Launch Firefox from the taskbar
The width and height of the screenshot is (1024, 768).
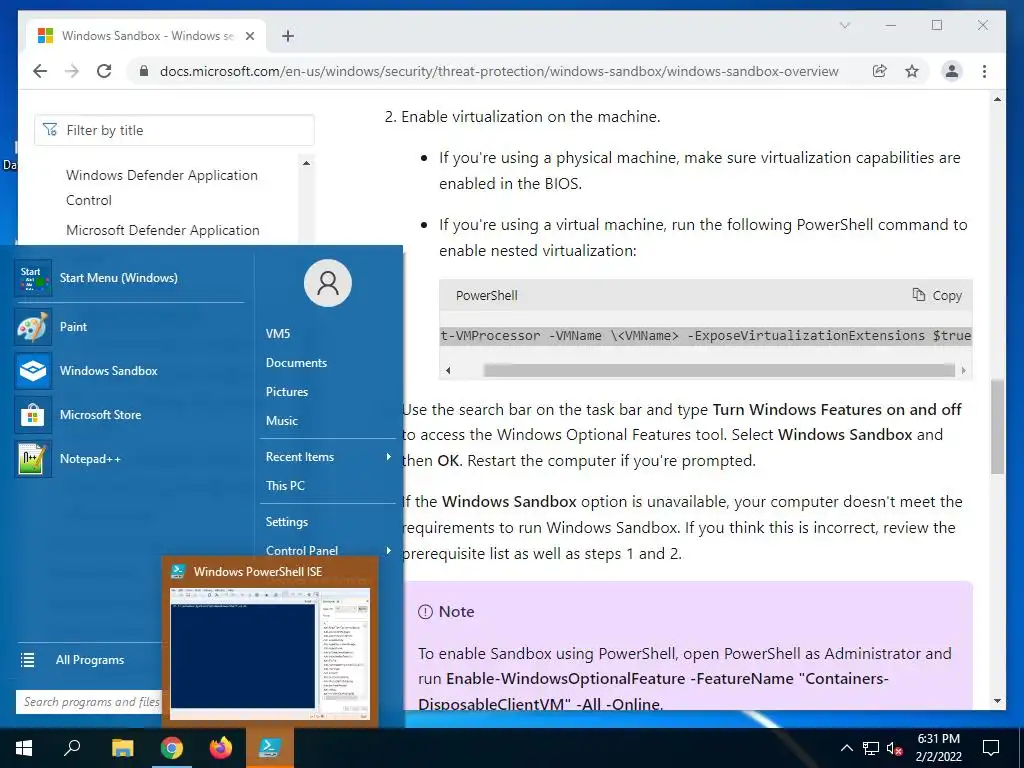coord(221,748)
